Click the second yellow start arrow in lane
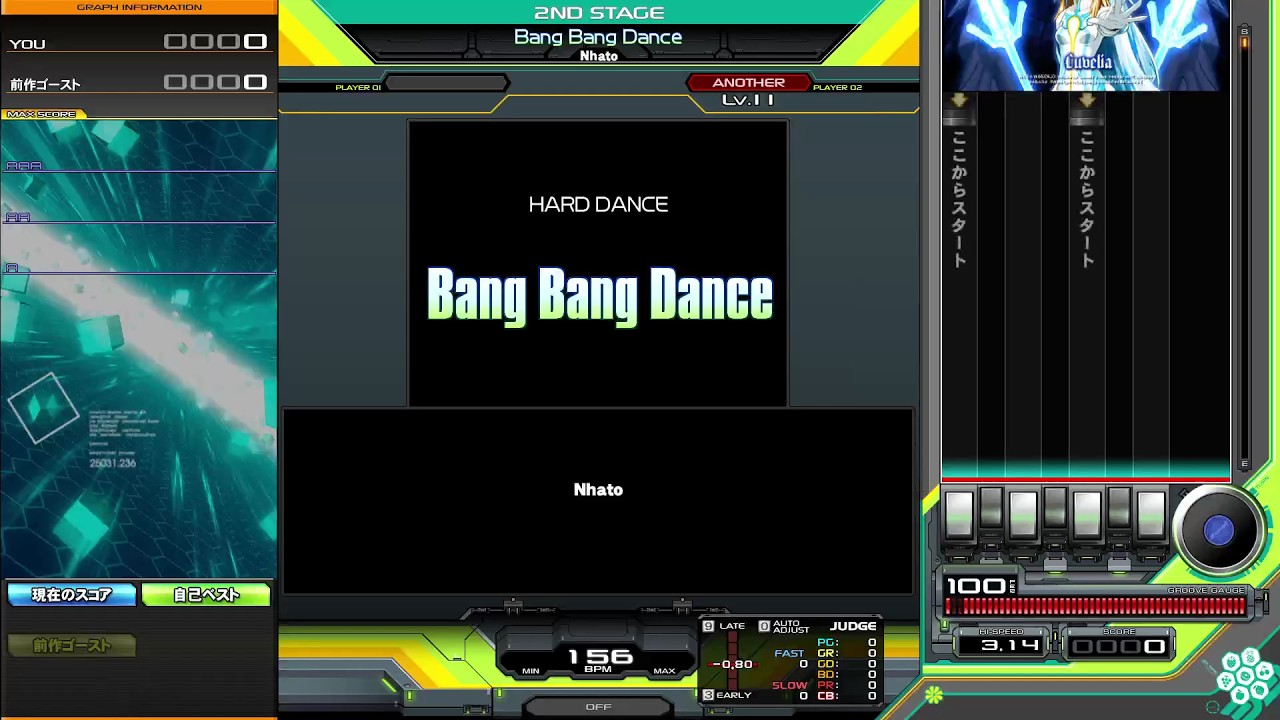The width and height of the screenshot is (1280, 720). pyautogui.click(x=1086, y=100)
